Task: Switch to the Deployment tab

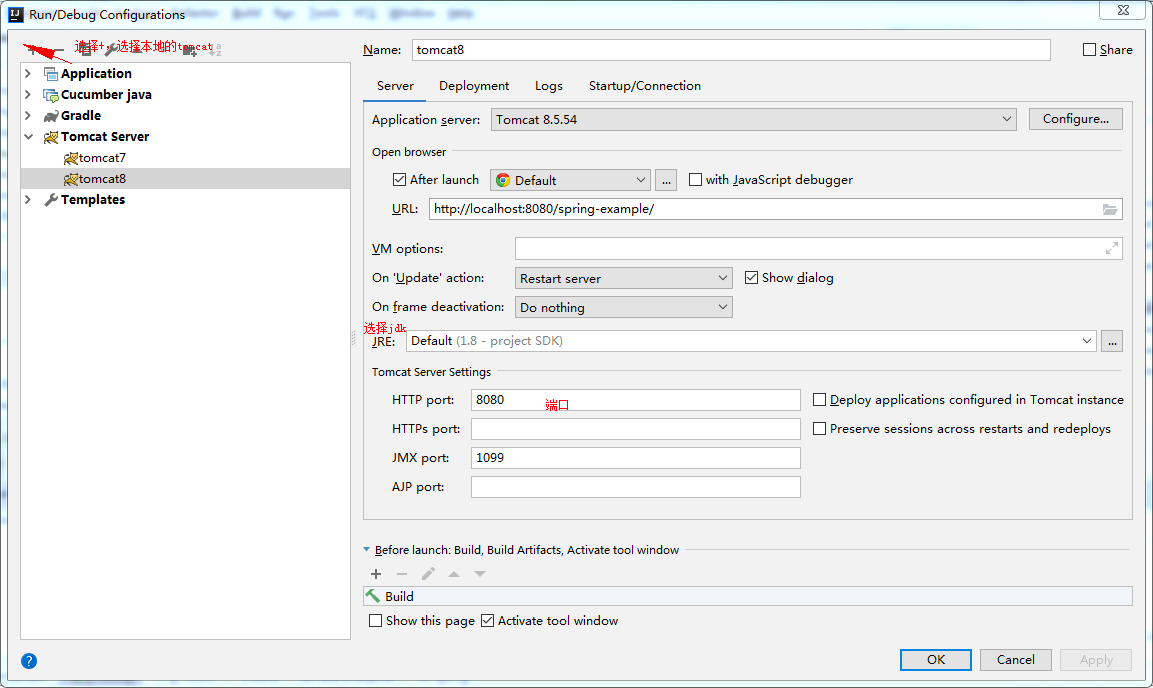Action: 474,86
